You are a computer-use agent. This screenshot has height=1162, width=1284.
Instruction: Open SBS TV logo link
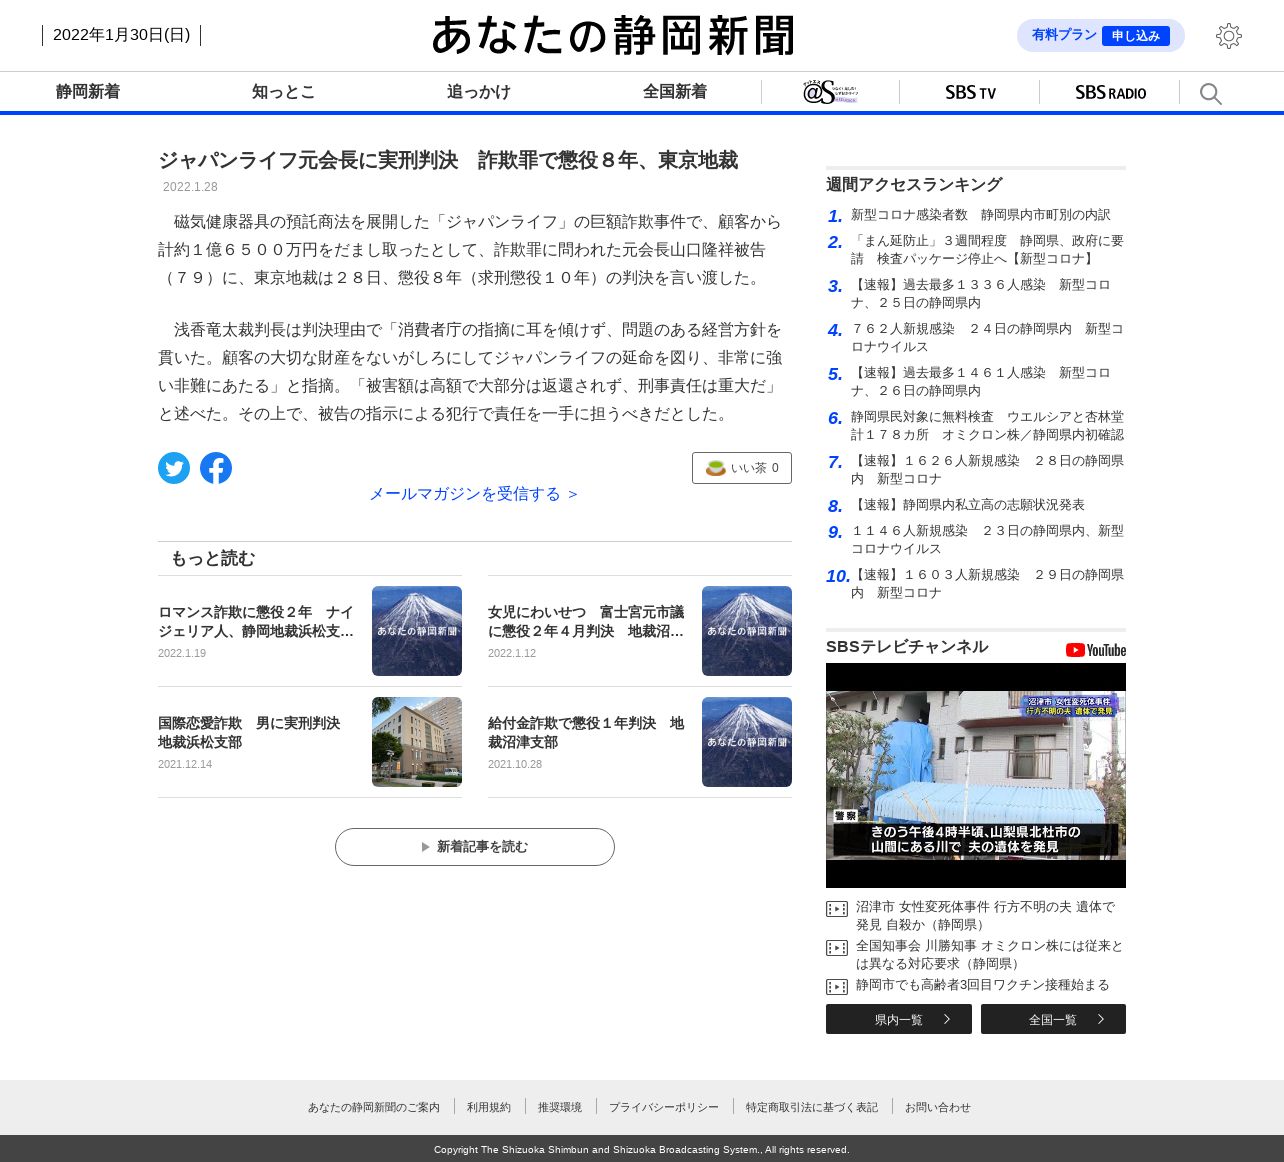click(x=970, y=92)
